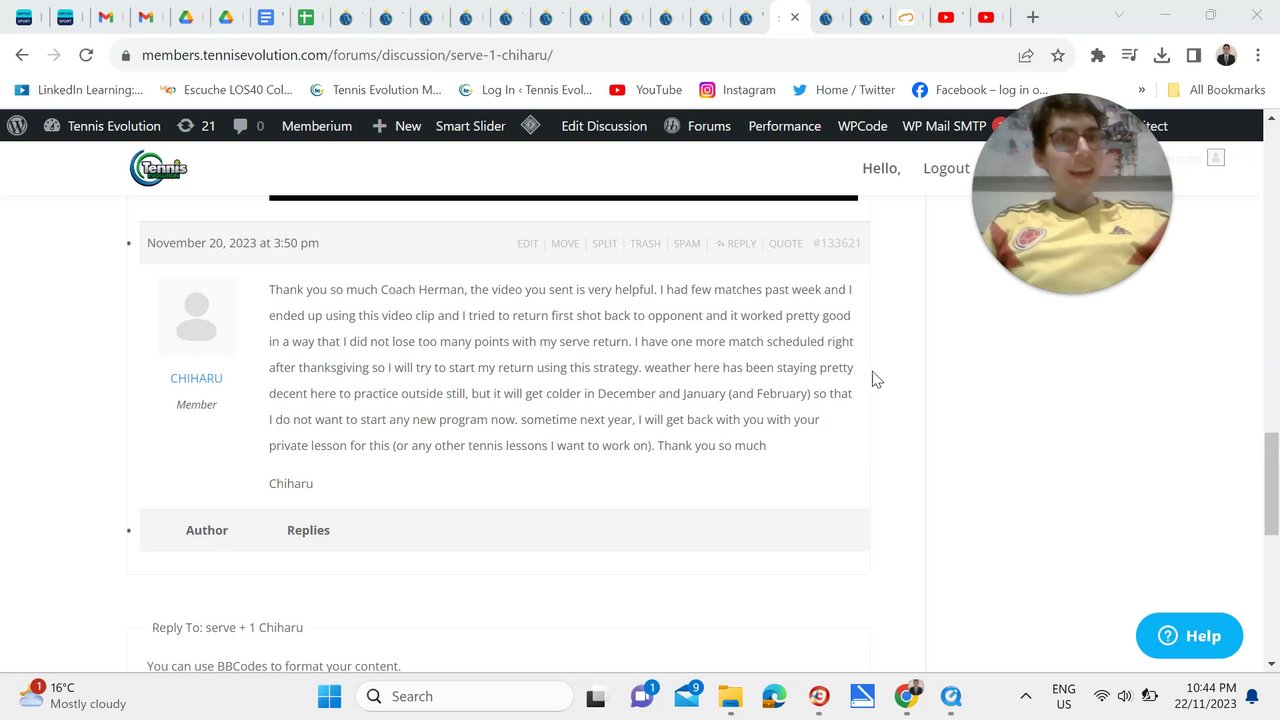Switch to the last YouTube tab
Image resolution: width=1280 pixels, height=720 pixels.
tap(986, 17)
